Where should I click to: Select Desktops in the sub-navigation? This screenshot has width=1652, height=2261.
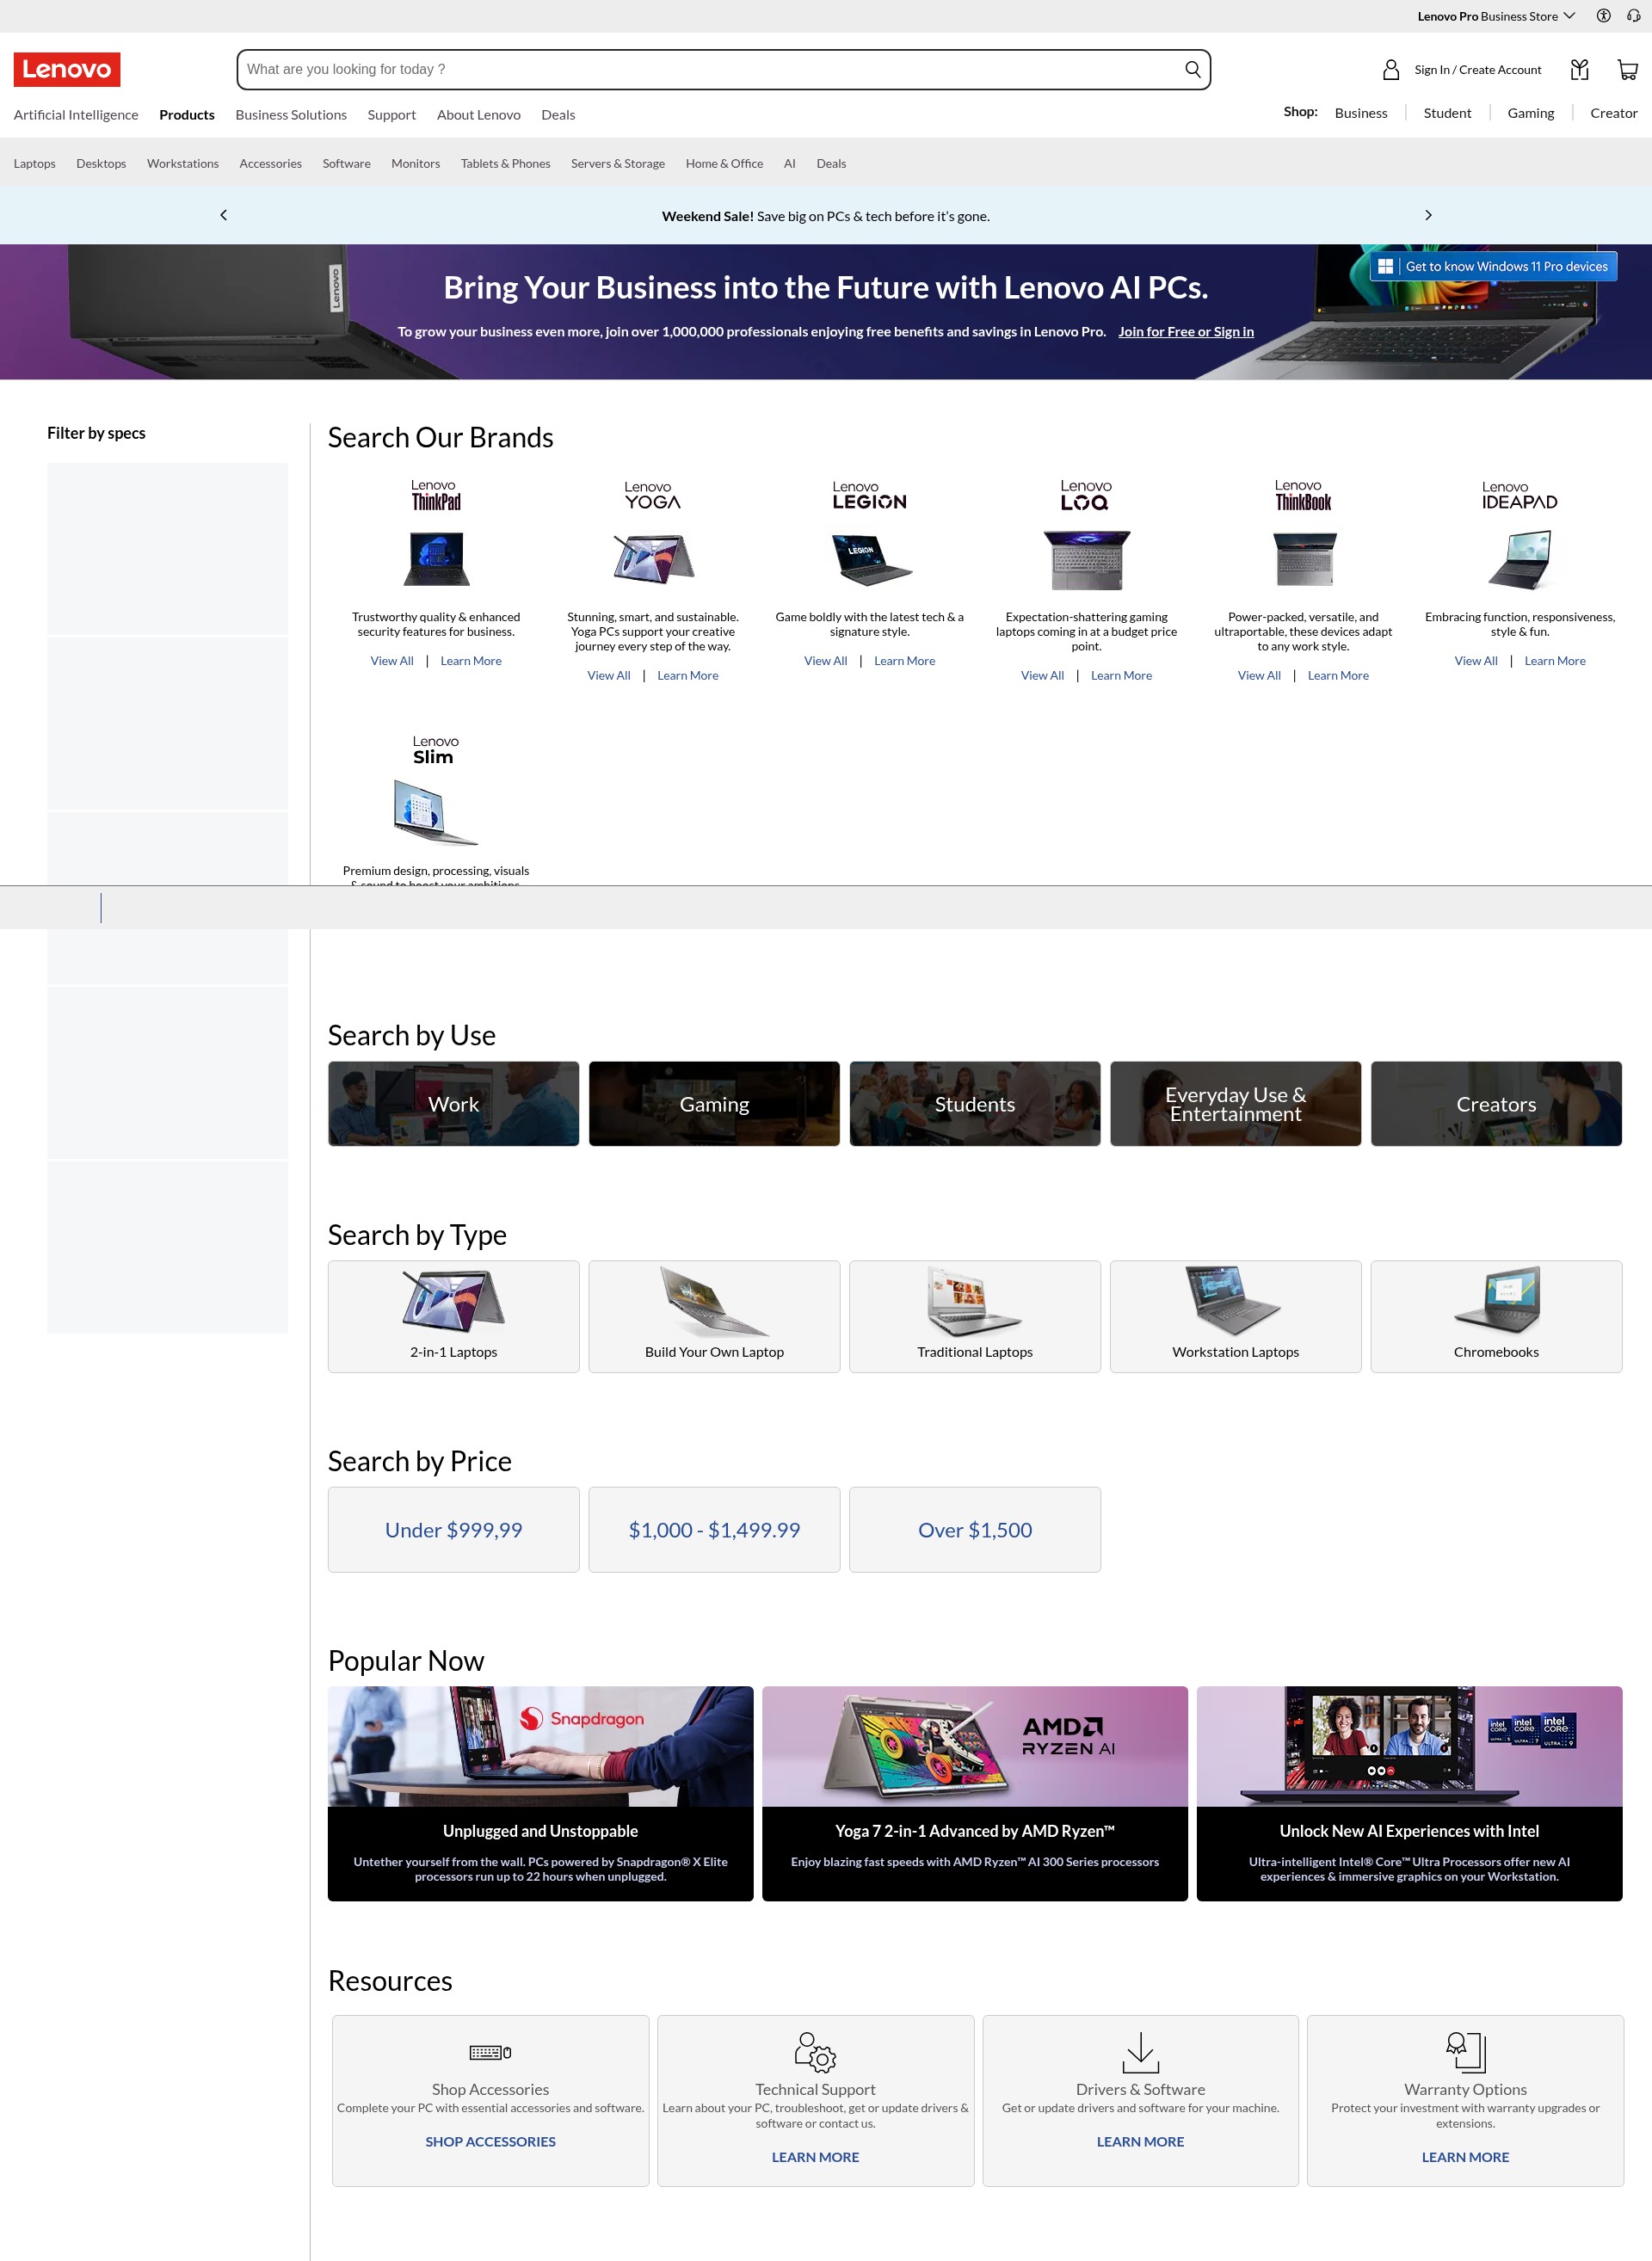point(101,164)
